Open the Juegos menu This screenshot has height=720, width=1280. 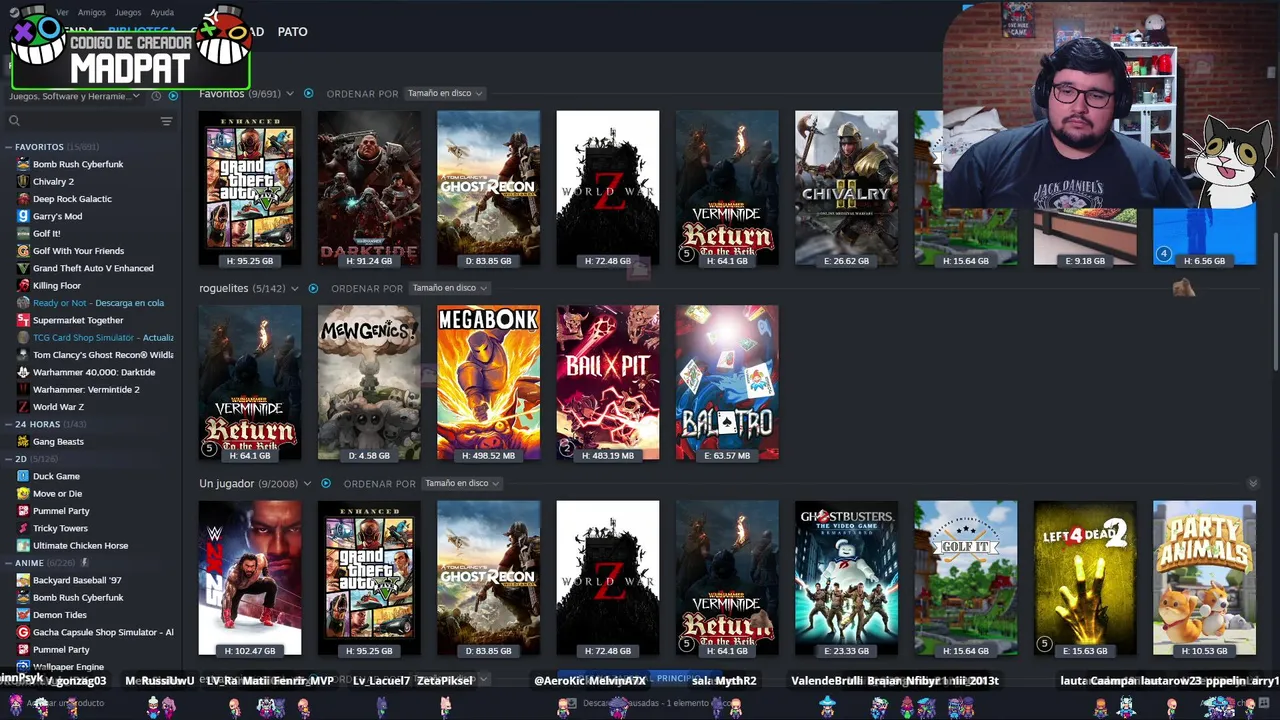128,12
